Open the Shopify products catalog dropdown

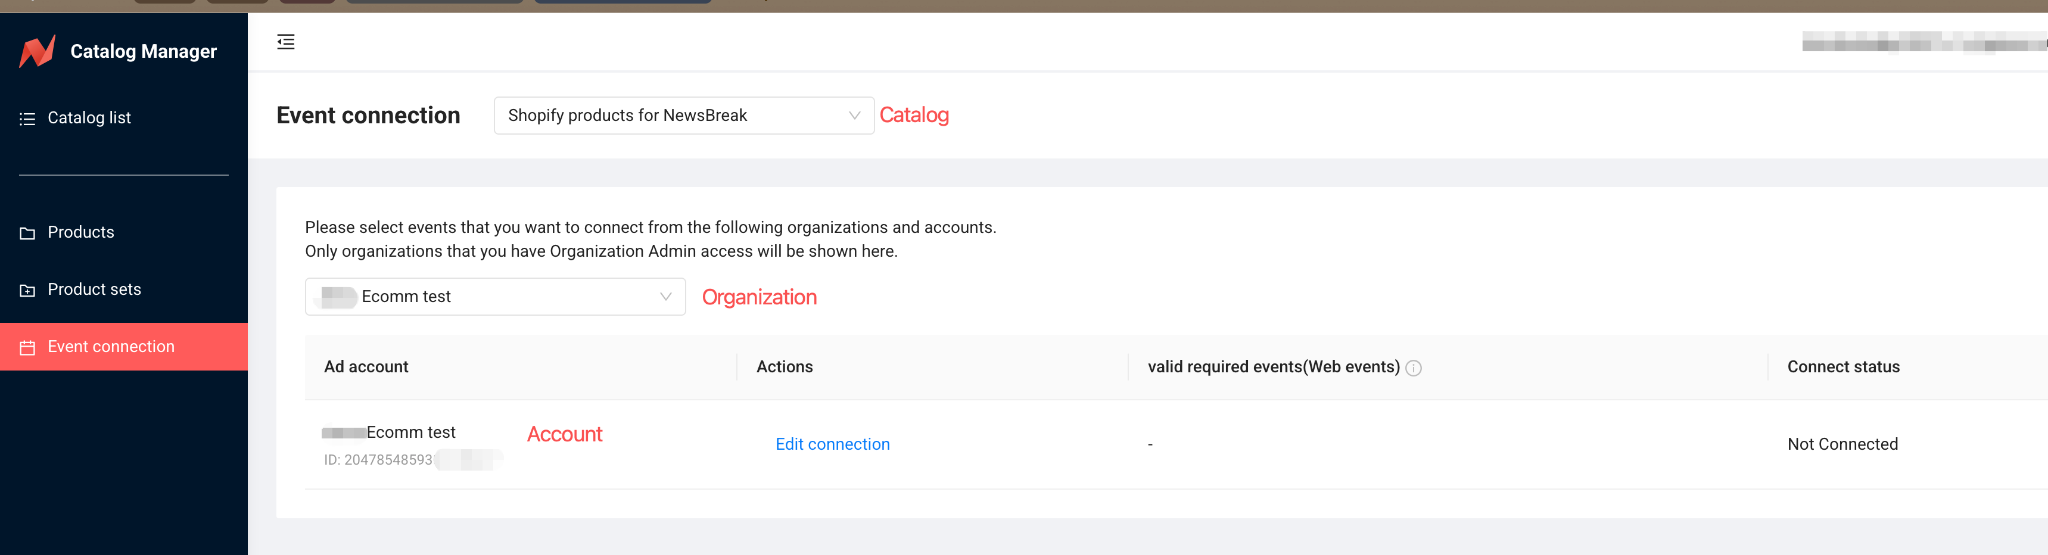click(684, 116)
